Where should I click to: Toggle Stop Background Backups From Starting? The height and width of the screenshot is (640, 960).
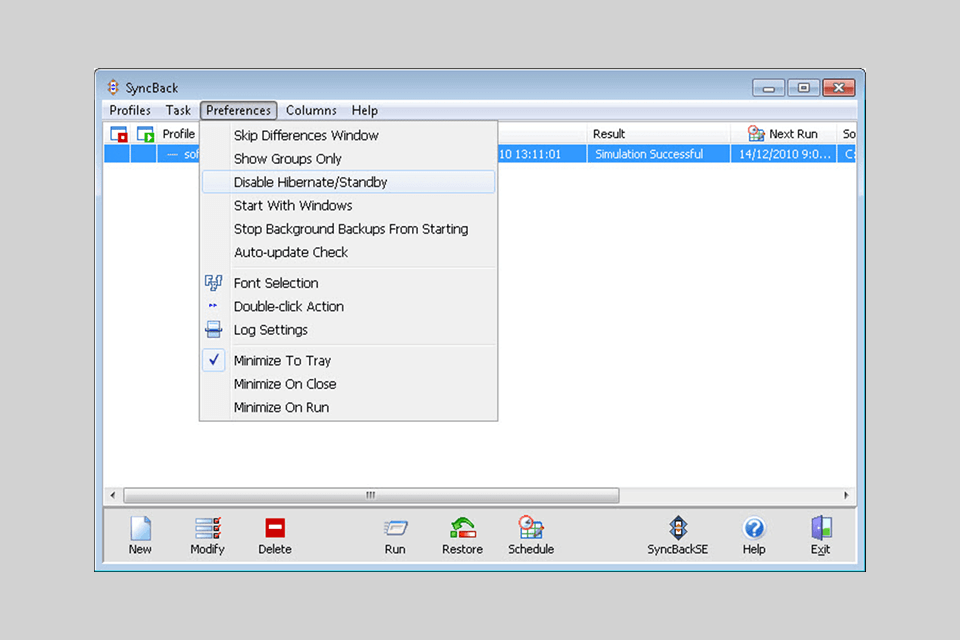click(x=348, y=229)
